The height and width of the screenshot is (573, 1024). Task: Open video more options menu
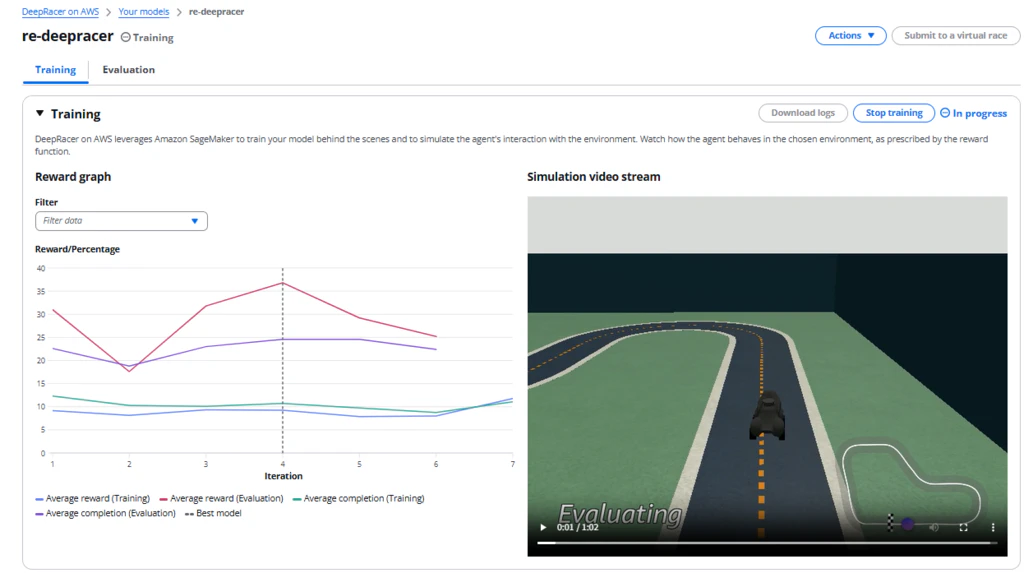point(993,527)
